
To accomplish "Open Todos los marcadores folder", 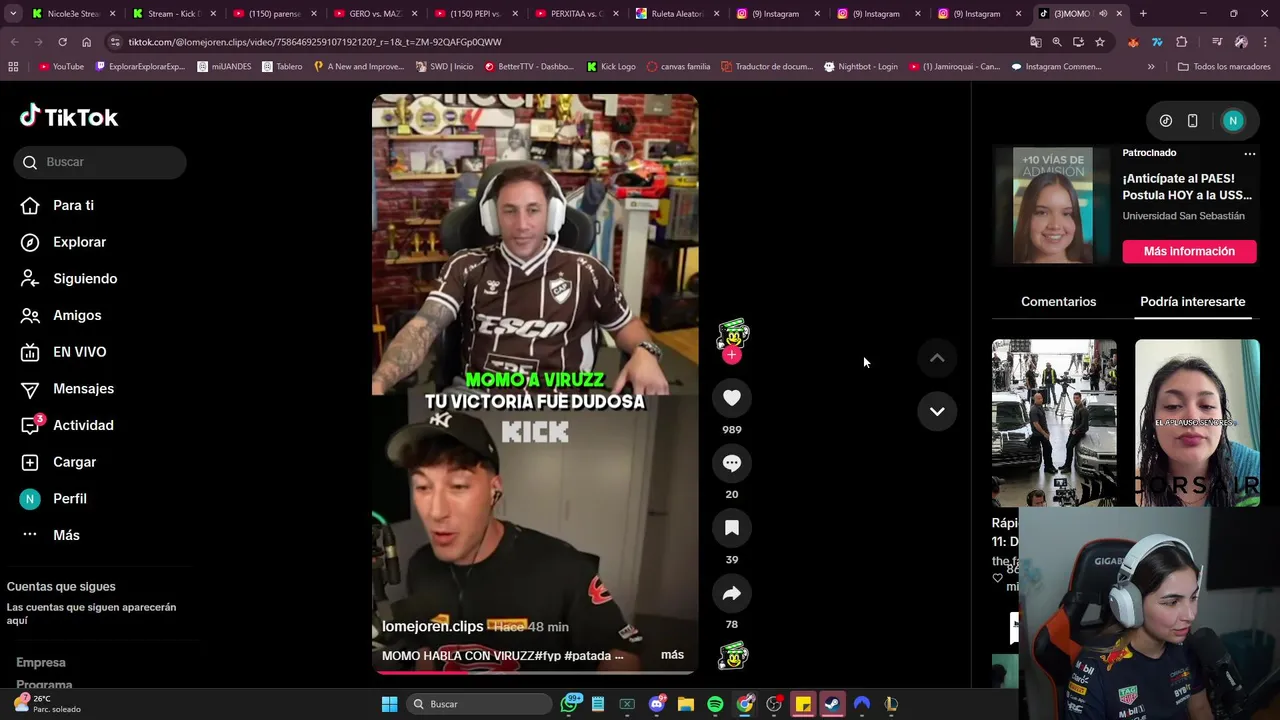I will pyautogui.click(x=1224, y=67).
